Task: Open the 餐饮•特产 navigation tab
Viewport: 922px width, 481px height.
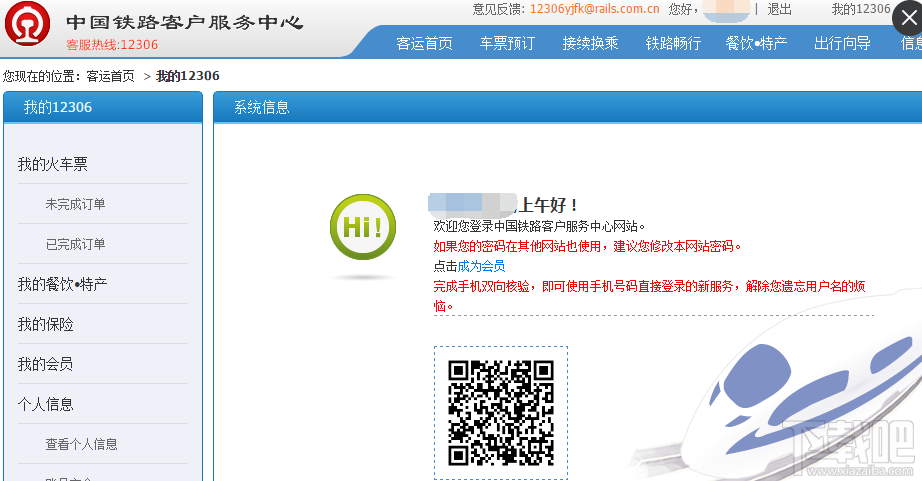Action: [756, 44]
